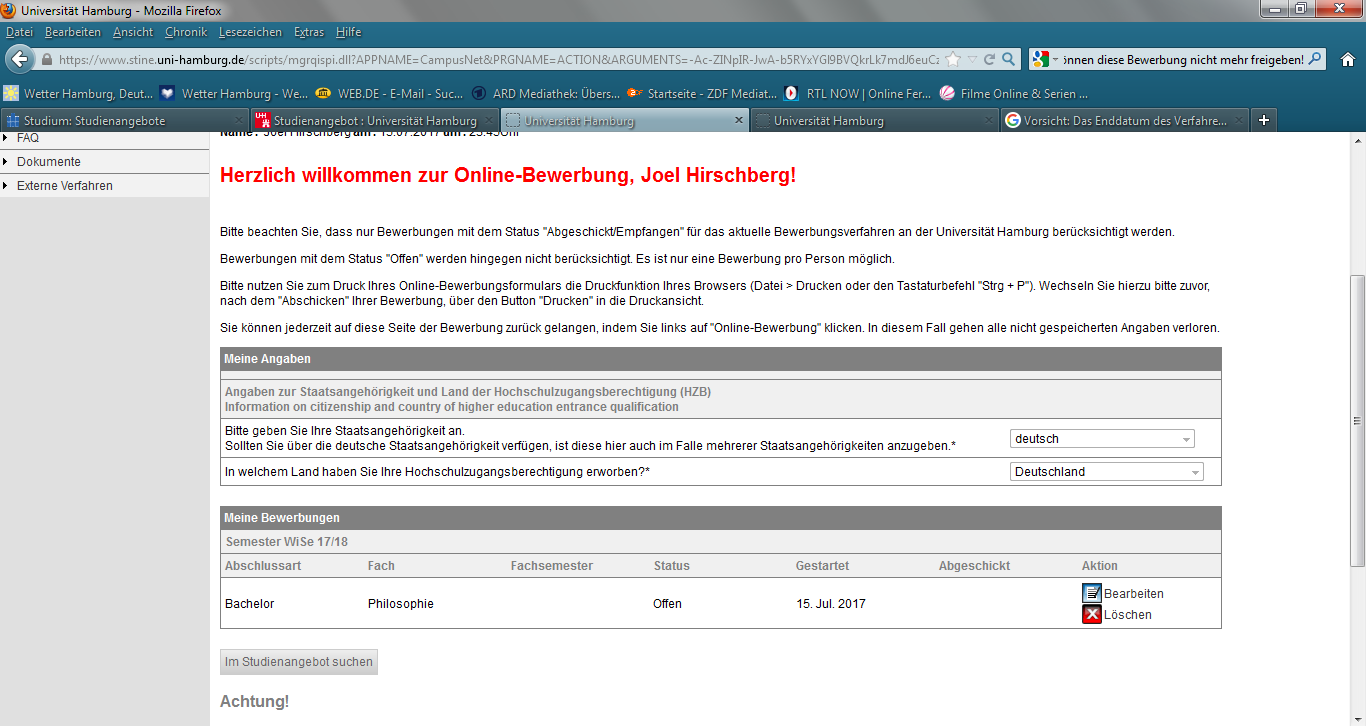Delete the application via the red Löschen icon
The width and height of the screenshot is (1366, 726).
pos(1092,614)
